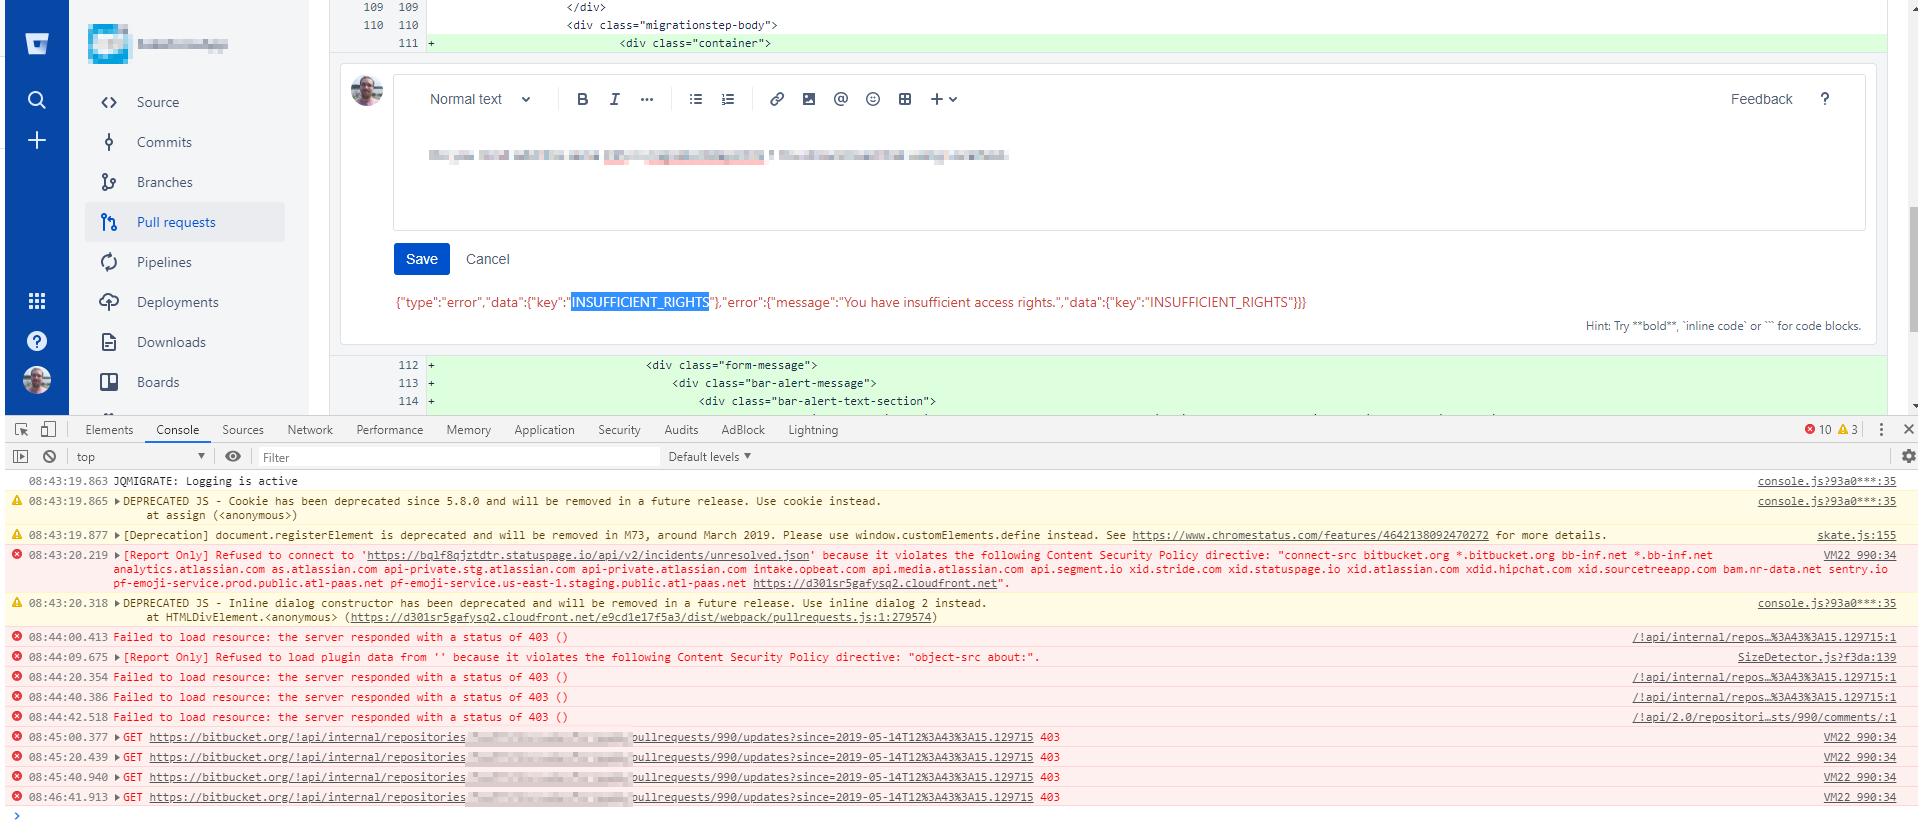Toggle the live expression eye icon

click(233, 457)
